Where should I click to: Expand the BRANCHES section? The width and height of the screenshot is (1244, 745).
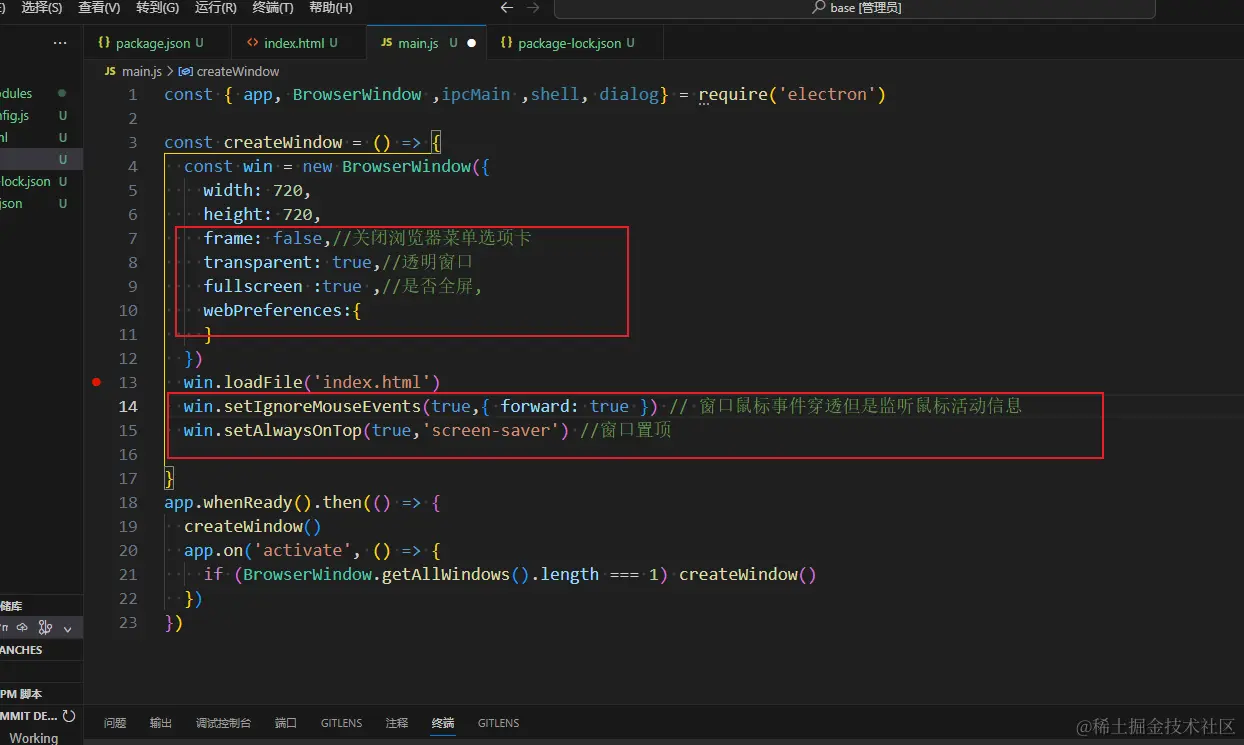tap(41, 650)
